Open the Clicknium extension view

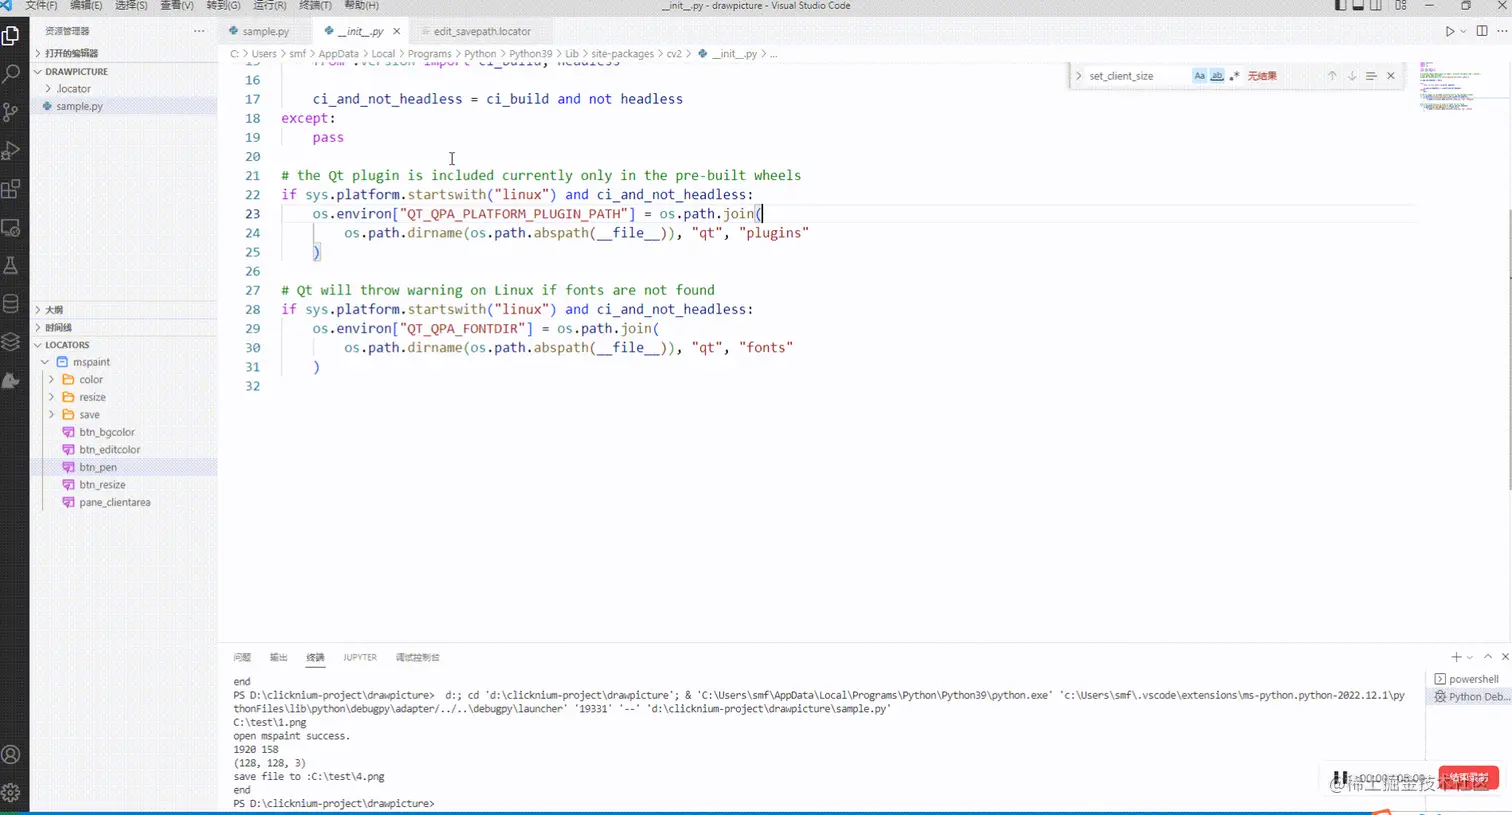point(11,381)
